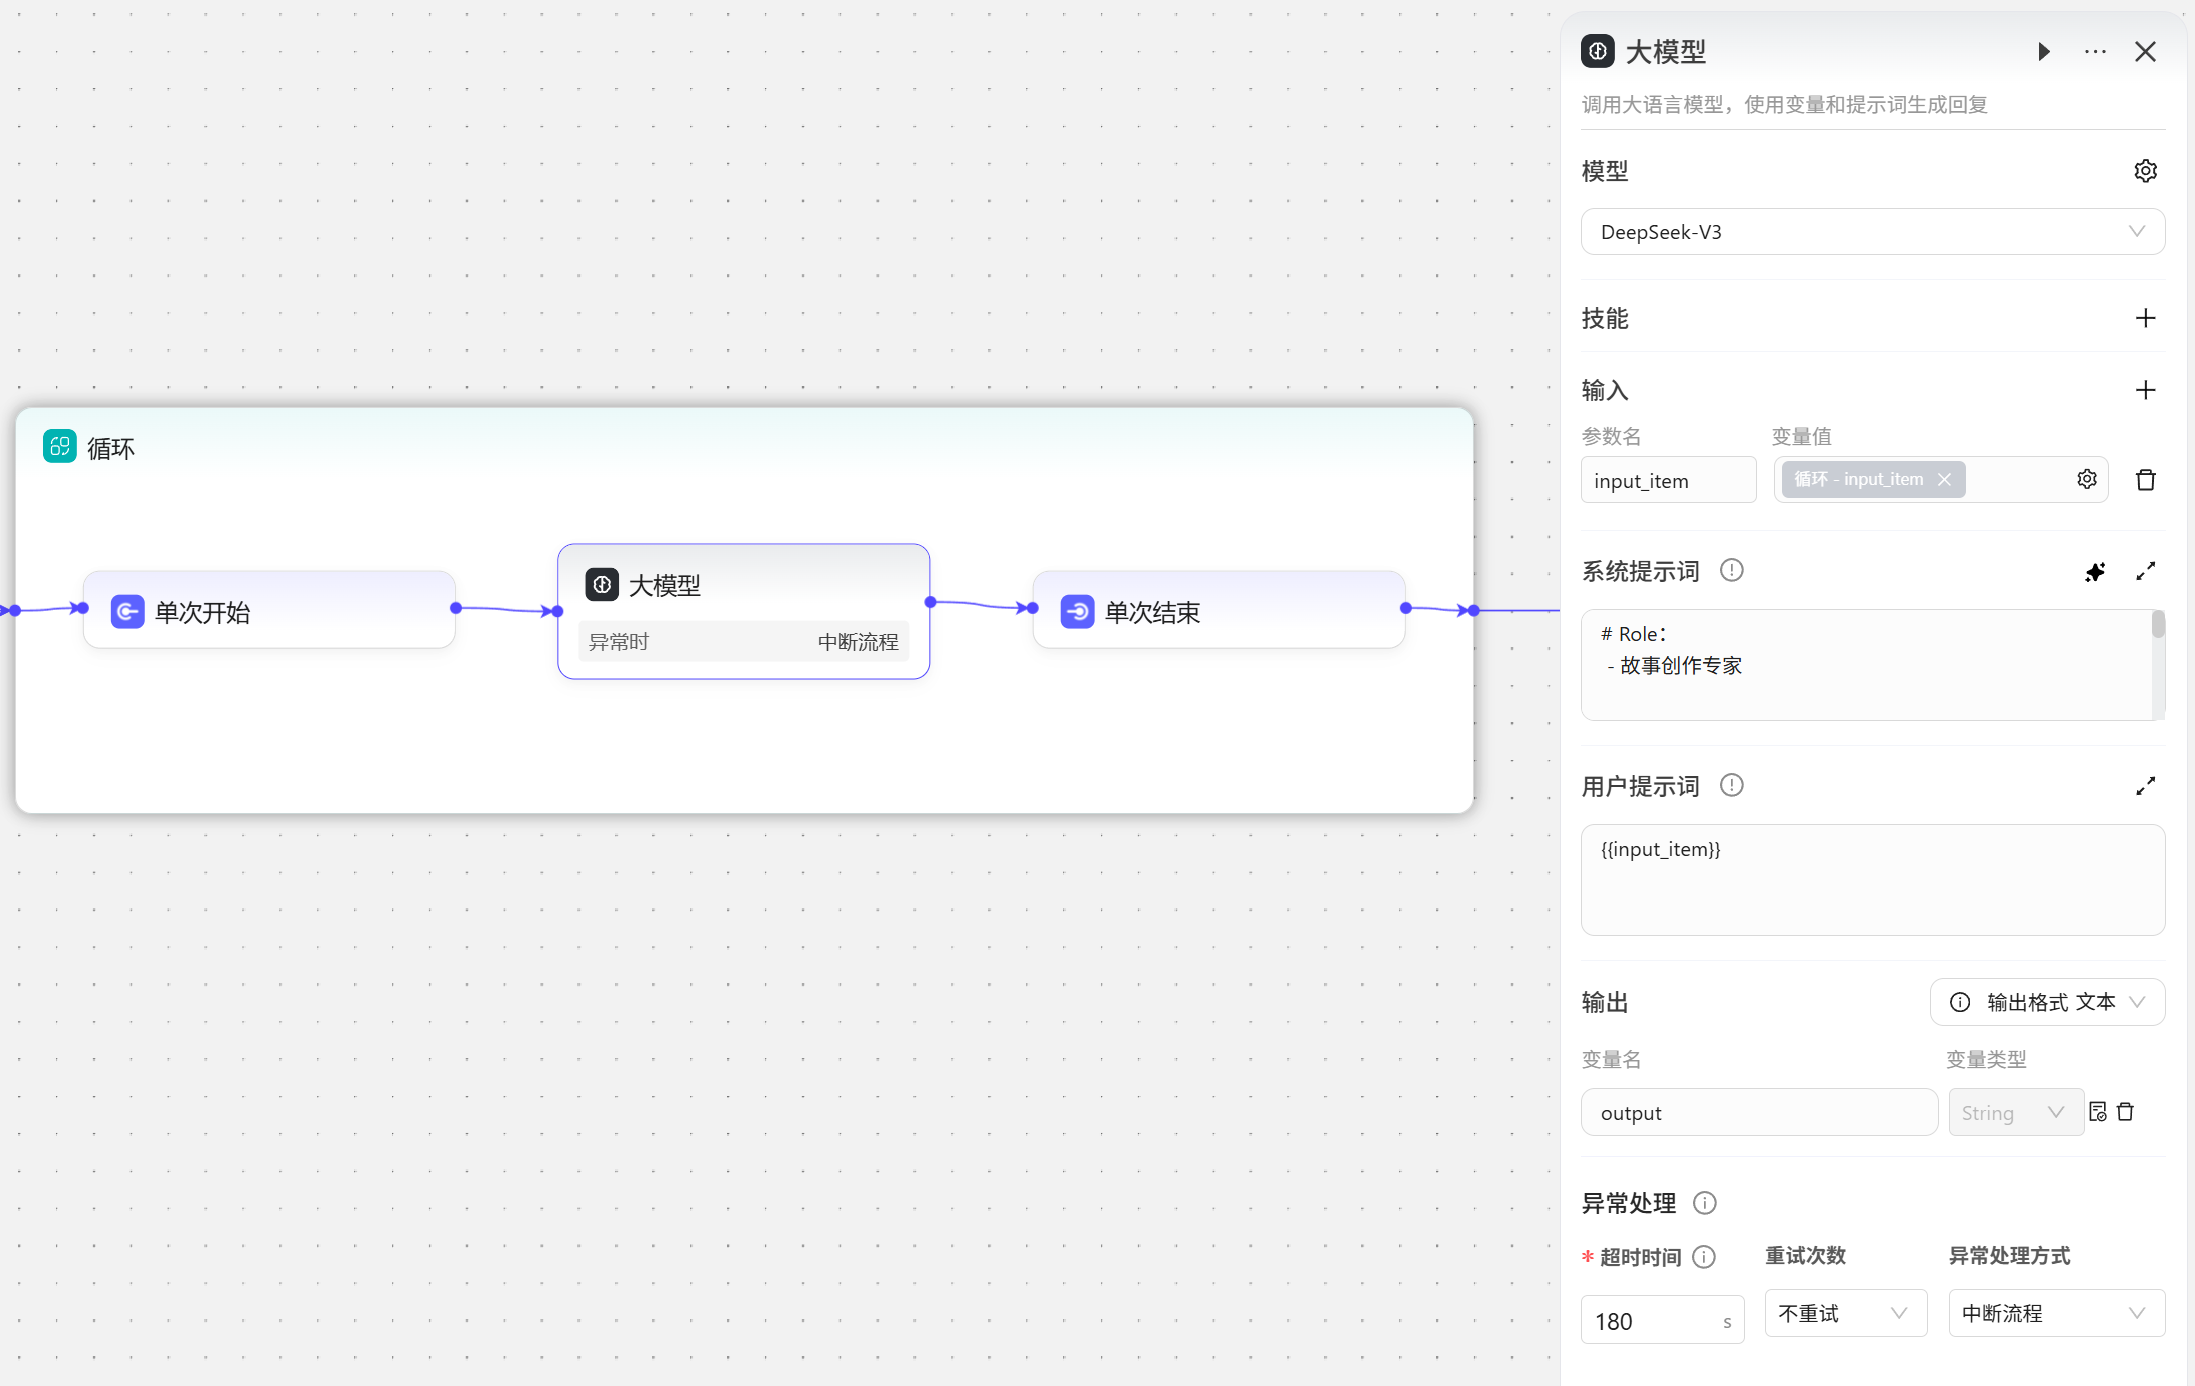Viewport: 2195px width, 1386px height.
Task: Open the 中断流程 exception handling dropdown
Action: pos(2056,1313)
